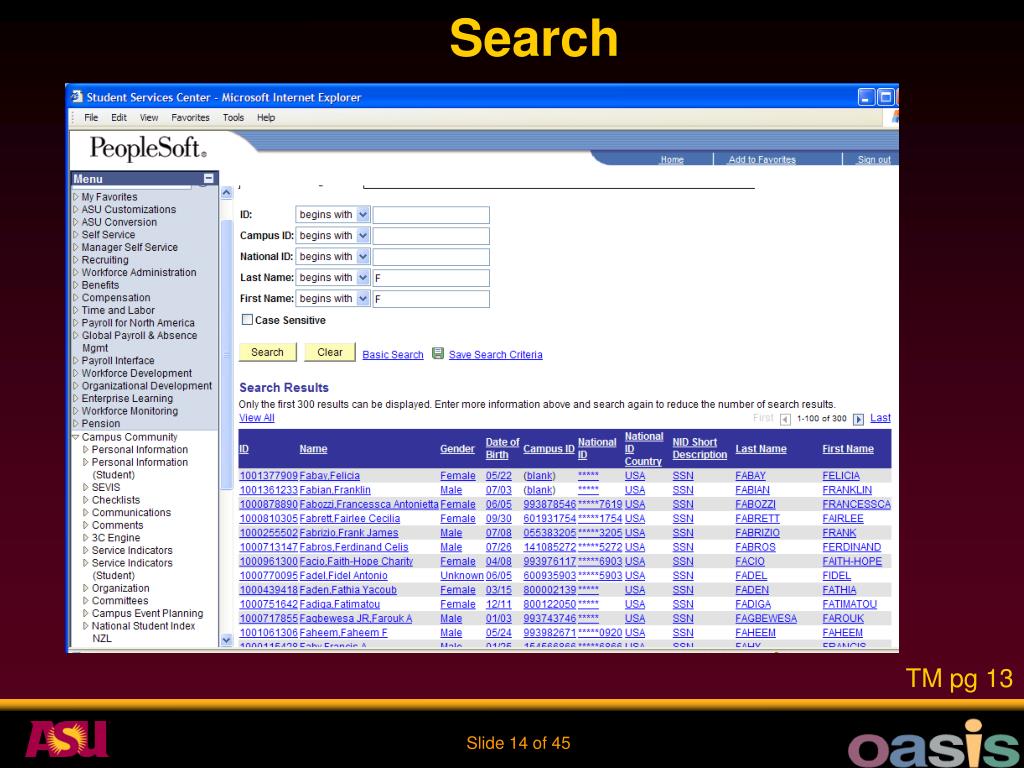Click the Internet Explorer title bar icon
This screenshot has height=768, width=1024.
[77, 97]
